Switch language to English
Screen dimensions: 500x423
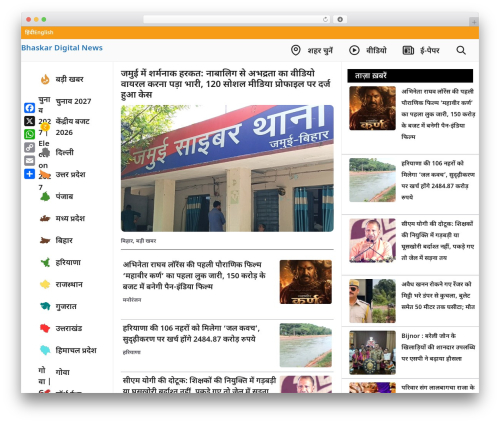(44, 32)
